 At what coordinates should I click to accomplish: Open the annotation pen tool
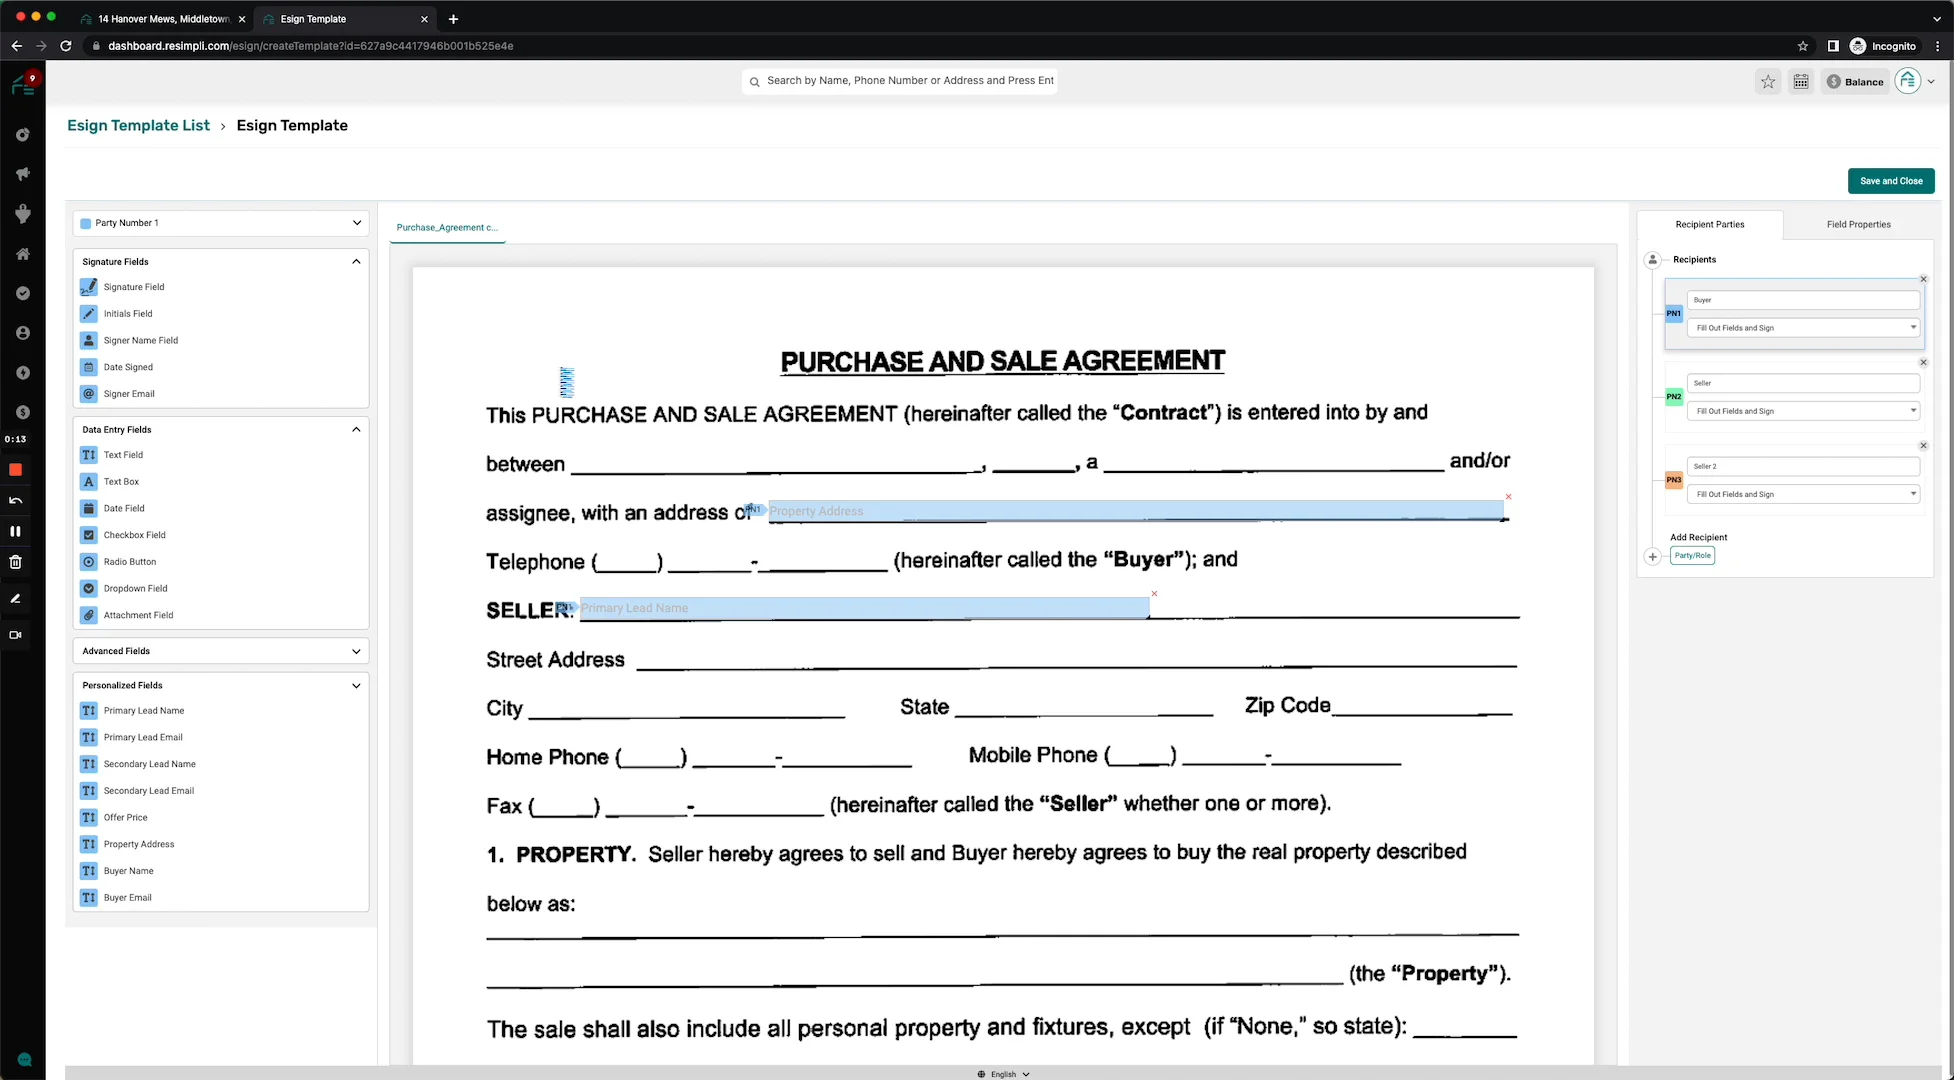click(15, 598)
